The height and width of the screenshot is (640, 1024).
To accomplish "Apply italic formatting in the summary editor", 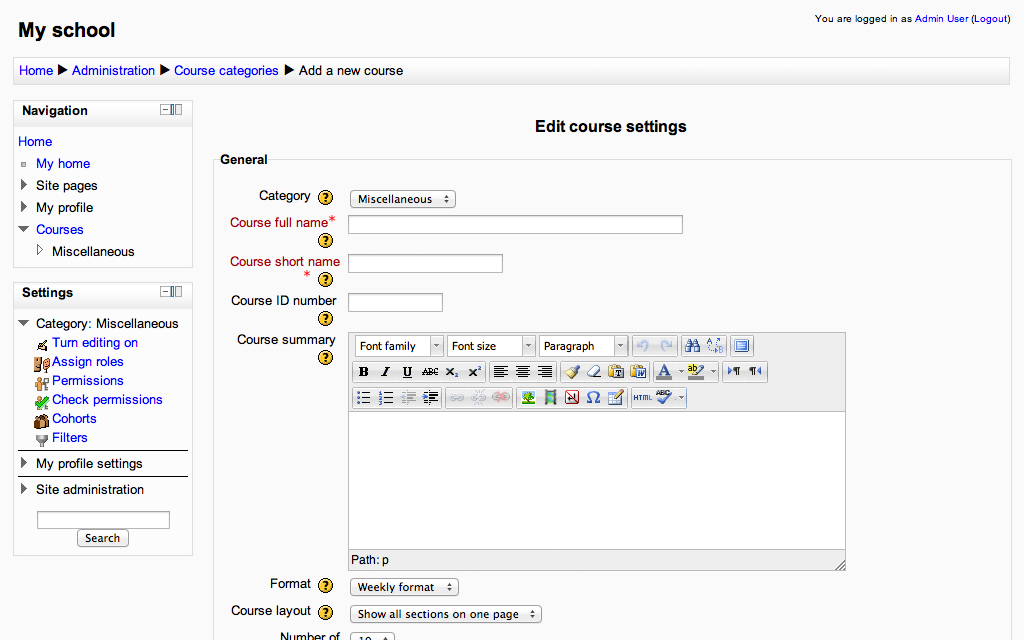I will [386, 372].
